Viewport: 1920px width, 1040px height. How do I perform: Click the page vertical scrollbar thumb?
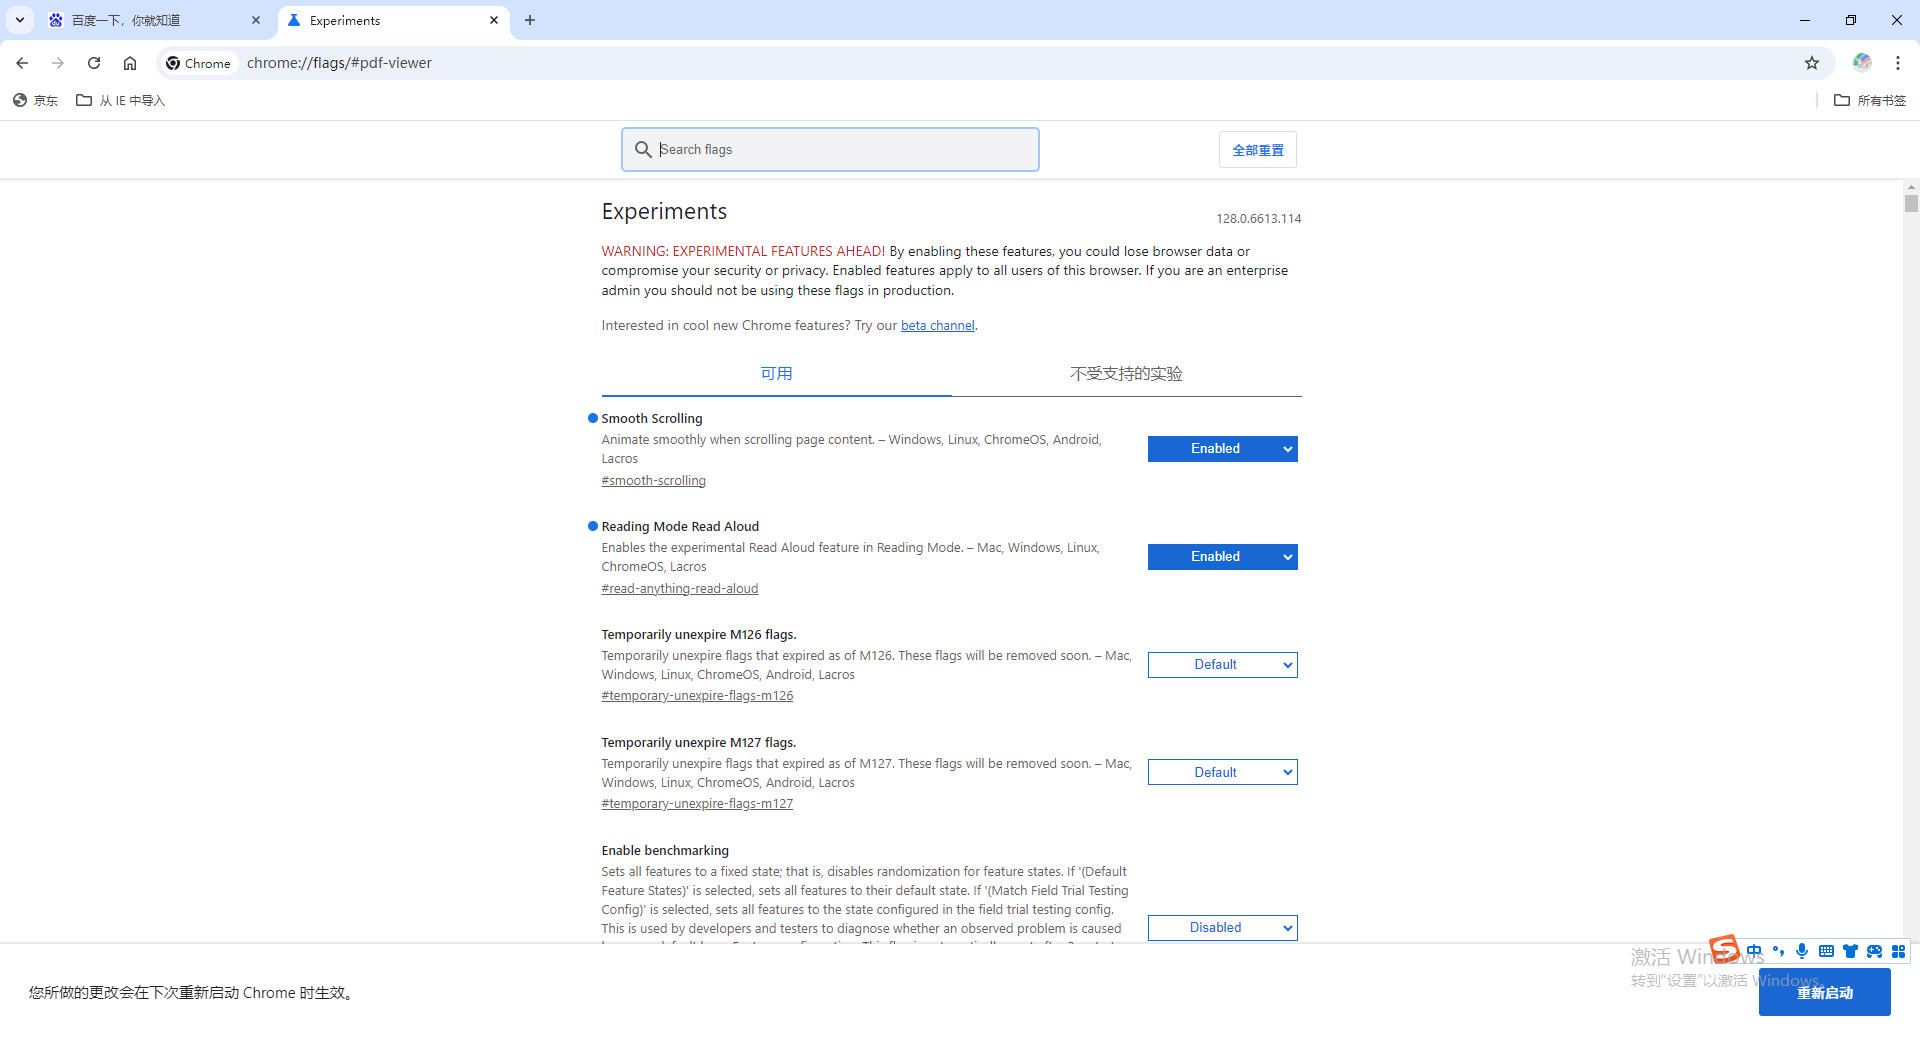point(1911,204)
